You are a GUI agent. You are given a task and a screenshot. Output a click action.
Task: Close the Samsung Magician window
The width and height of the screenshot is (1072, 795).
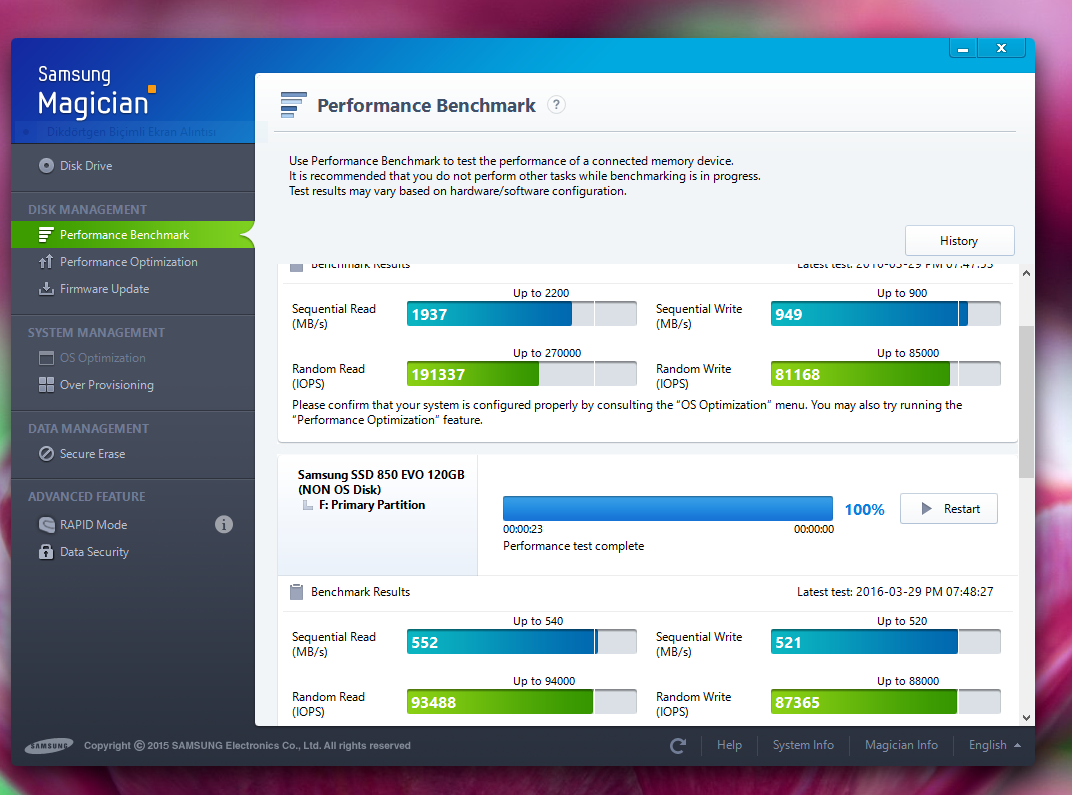tap(1002, 49)
